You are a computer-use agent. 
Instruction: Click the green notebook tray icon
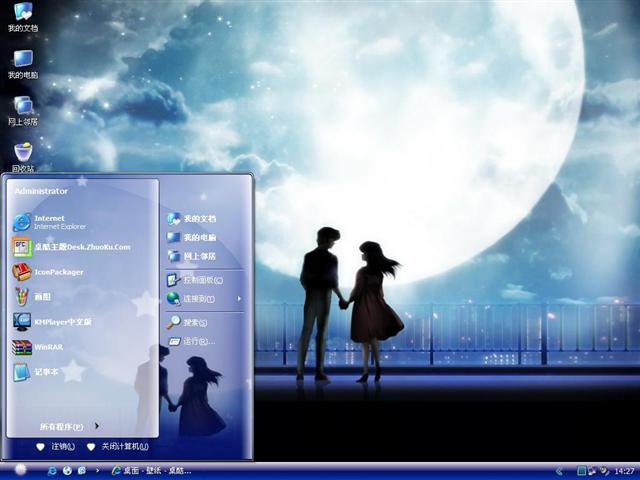click(x=581, y=471)
